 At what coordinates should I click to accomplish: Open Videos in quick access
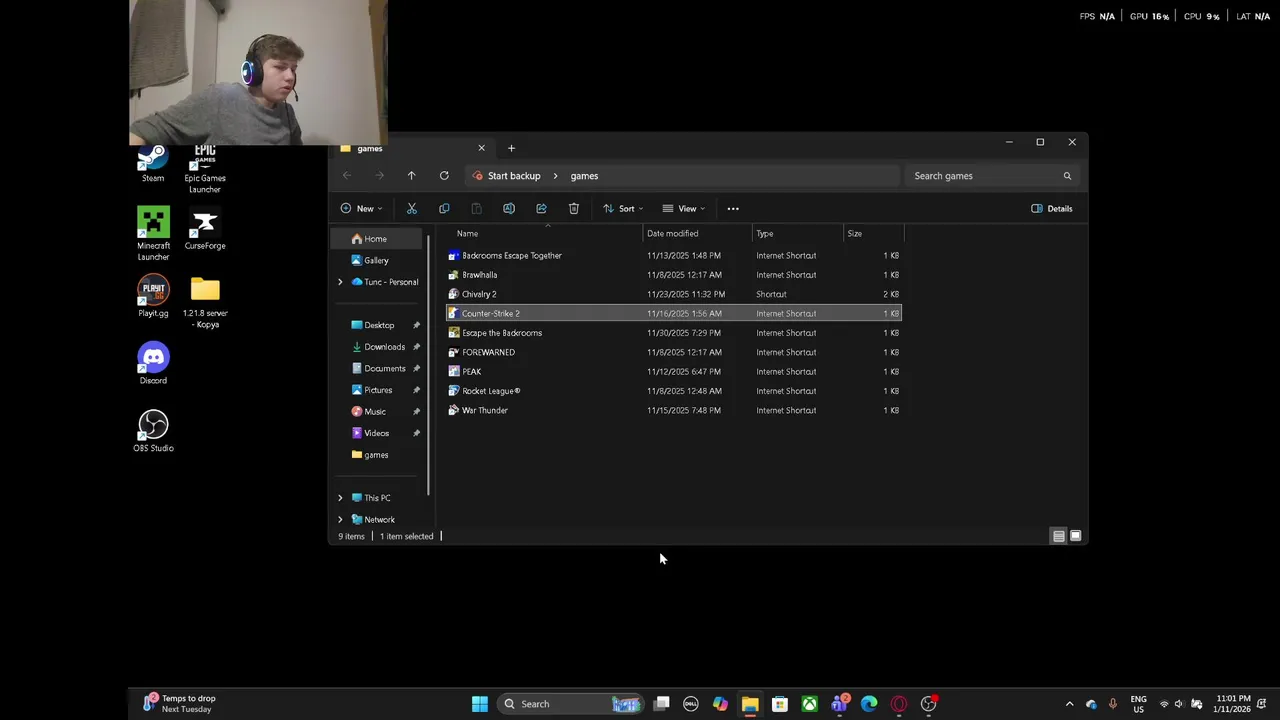coord(378,433)
